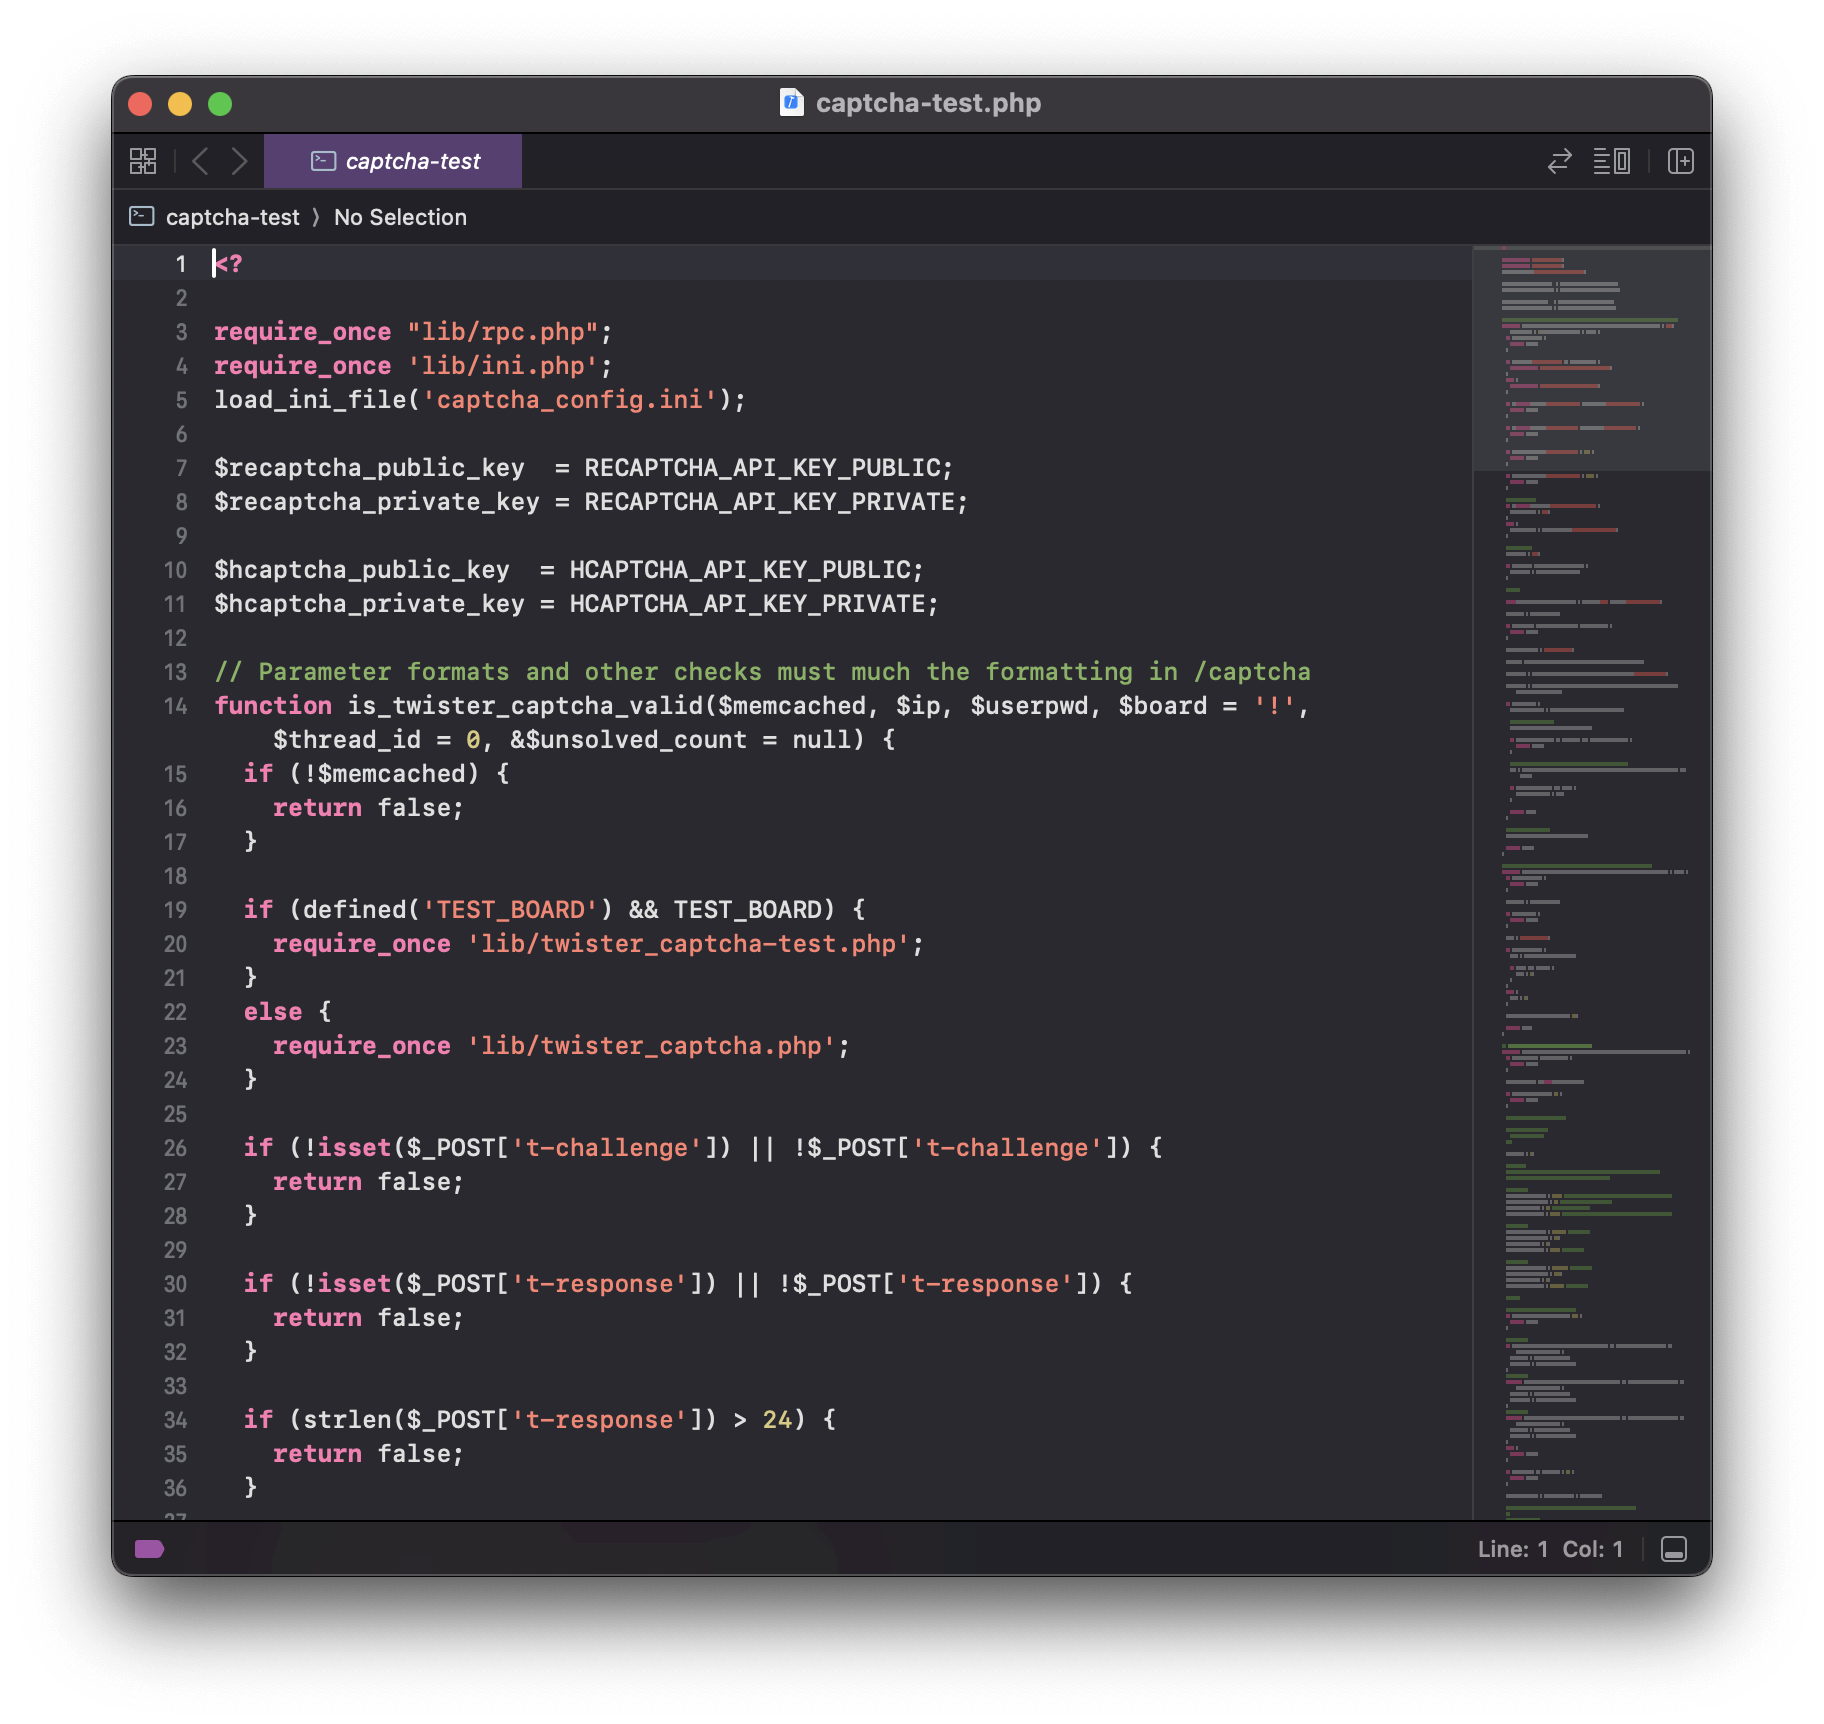The width and height of the screenshot is (1824, 1724).
Task: Click the code review swap arrows icon
Action: point(1559,161)
